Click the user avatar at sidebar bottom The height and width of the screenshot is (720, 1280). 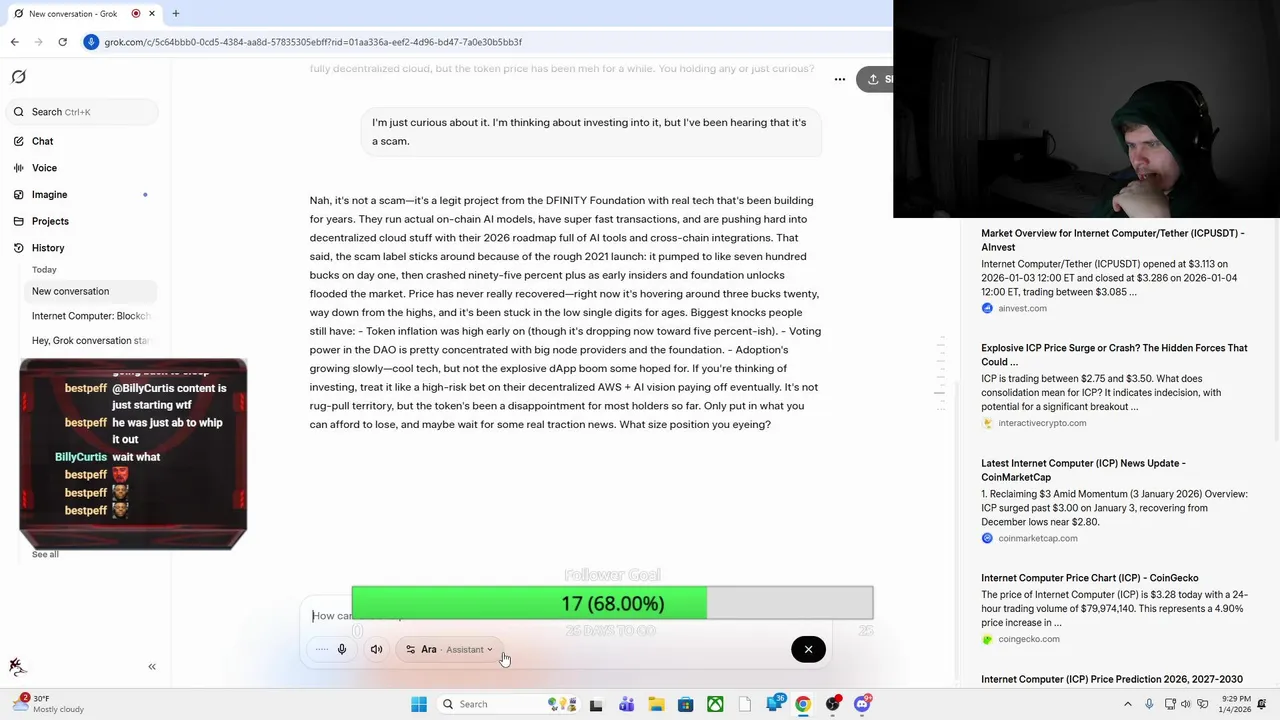tap(17, 667)
